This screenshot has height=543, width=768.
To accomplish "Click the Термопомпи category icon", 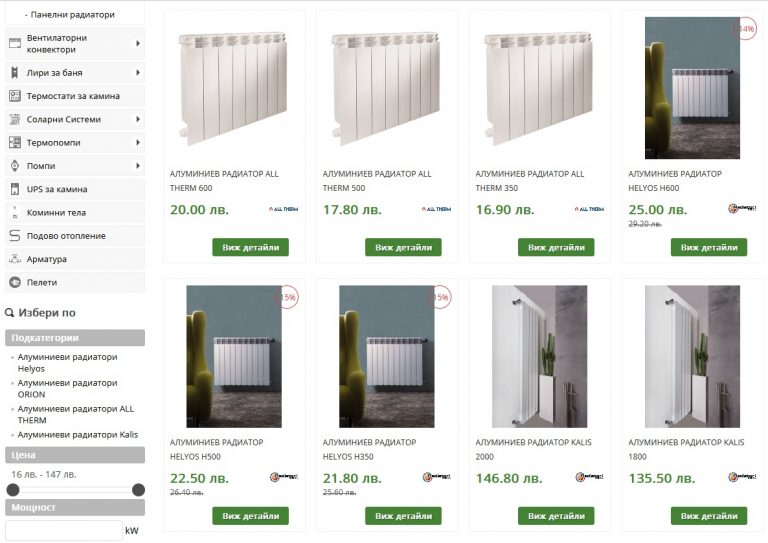I will click(15, 143).
